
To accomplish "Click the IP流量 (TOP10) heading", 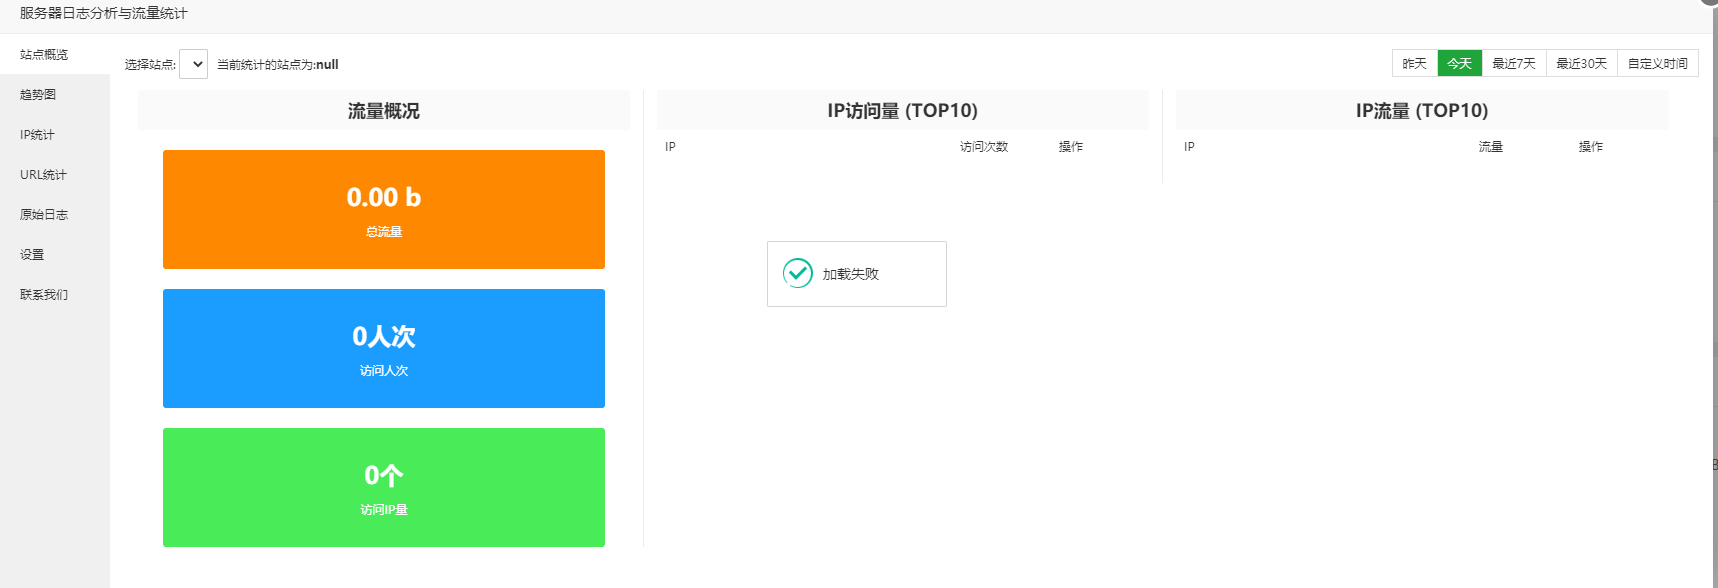I will [1422, 110].
